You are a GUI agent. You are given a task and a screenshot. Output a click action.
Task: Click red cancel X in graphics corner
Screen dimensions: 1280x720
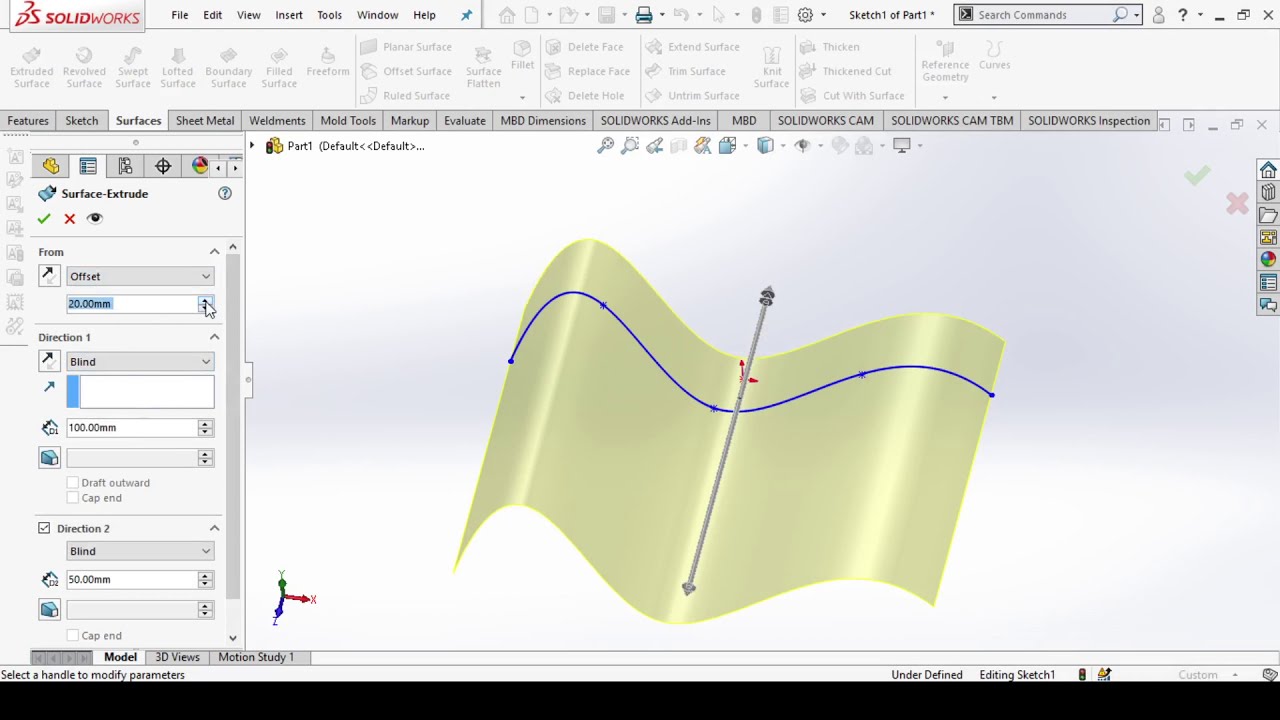click(1237, 203)
